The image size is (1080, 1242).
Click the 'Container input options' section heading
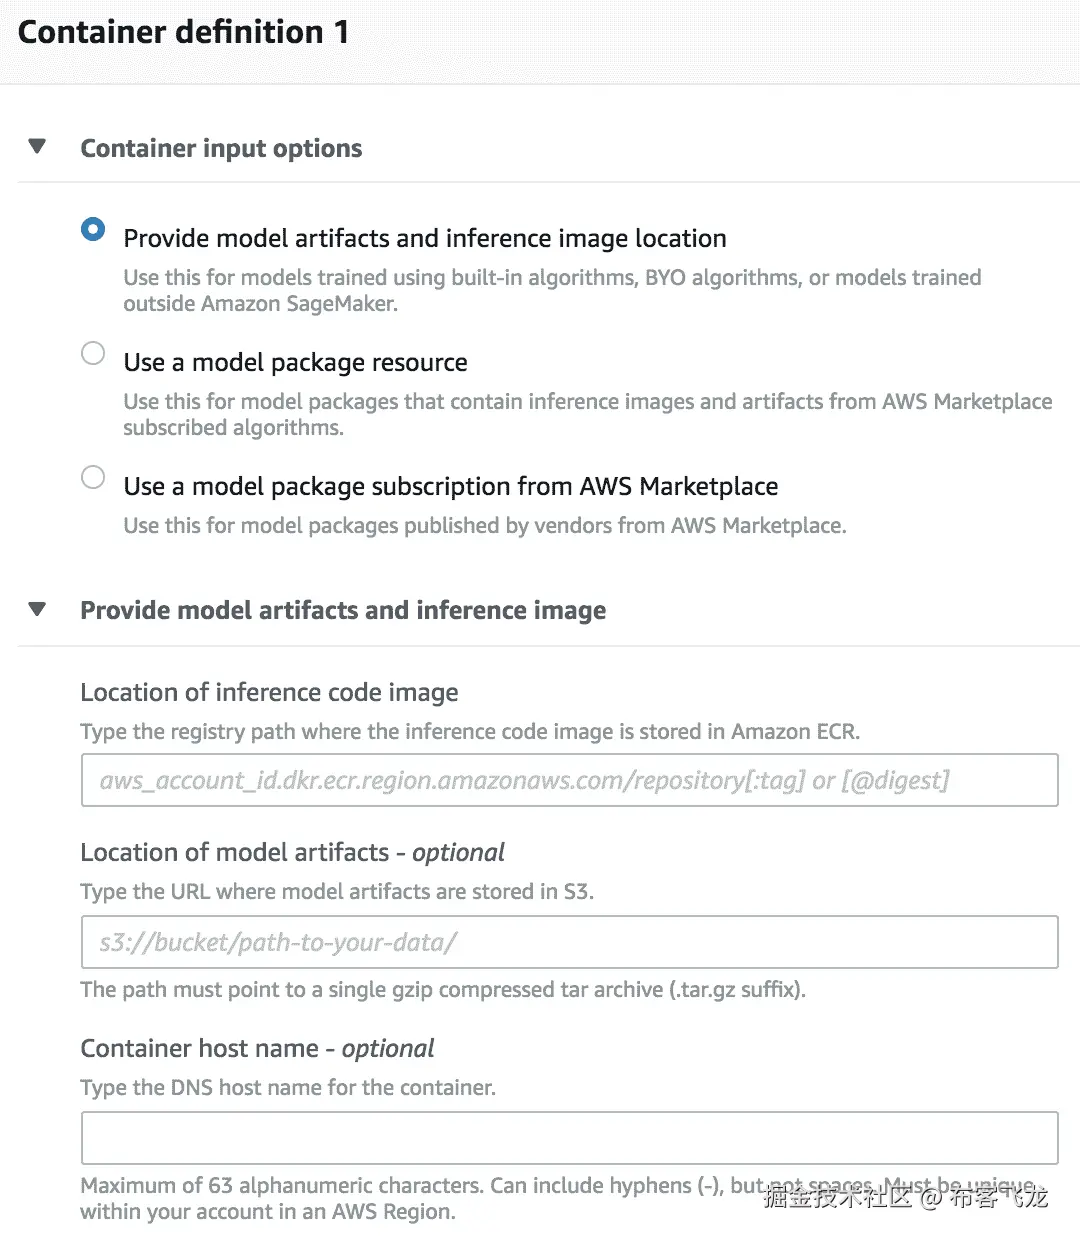click(221, 148)
